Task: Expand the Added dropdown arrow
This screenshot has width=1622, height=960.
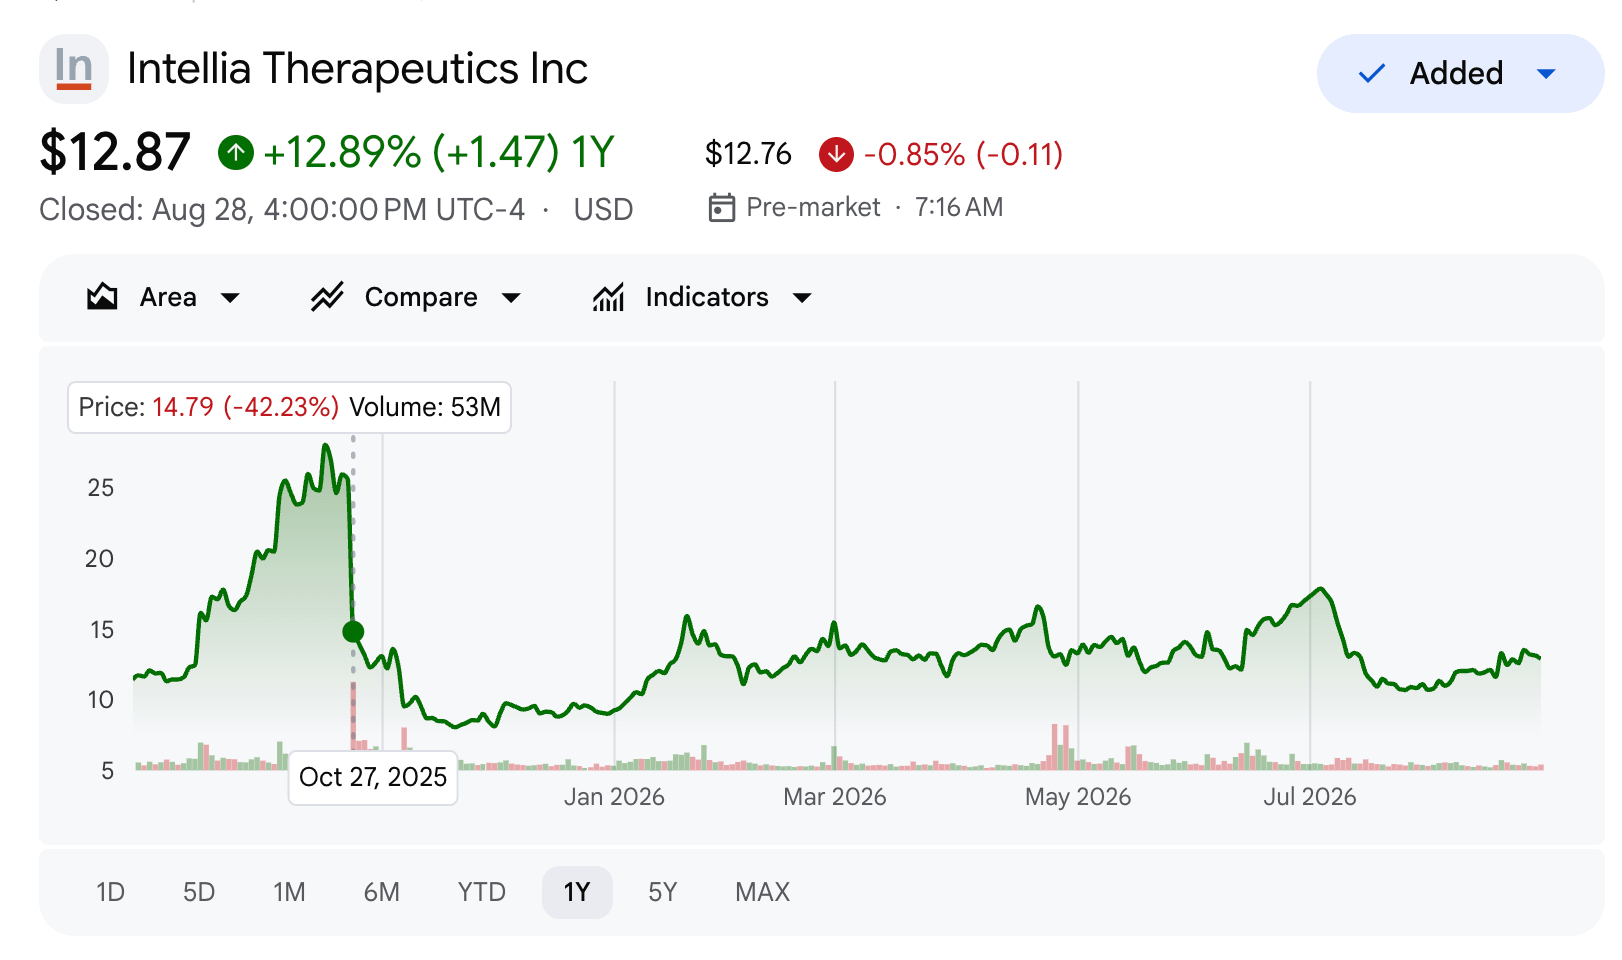Action: coord(1546,73)
